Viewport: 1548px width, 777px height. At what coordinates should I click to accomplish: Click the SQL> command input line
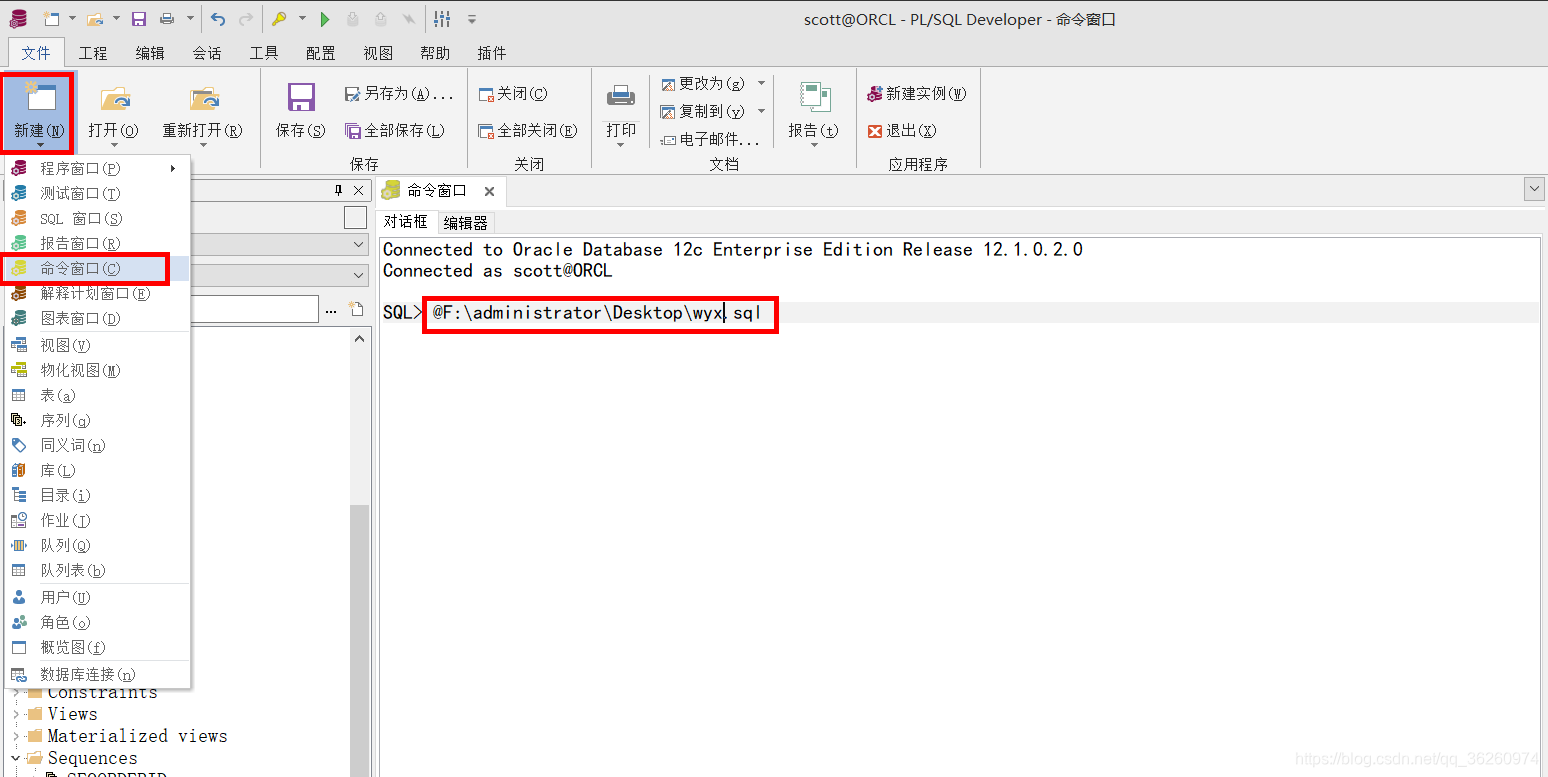click(960, 313)
